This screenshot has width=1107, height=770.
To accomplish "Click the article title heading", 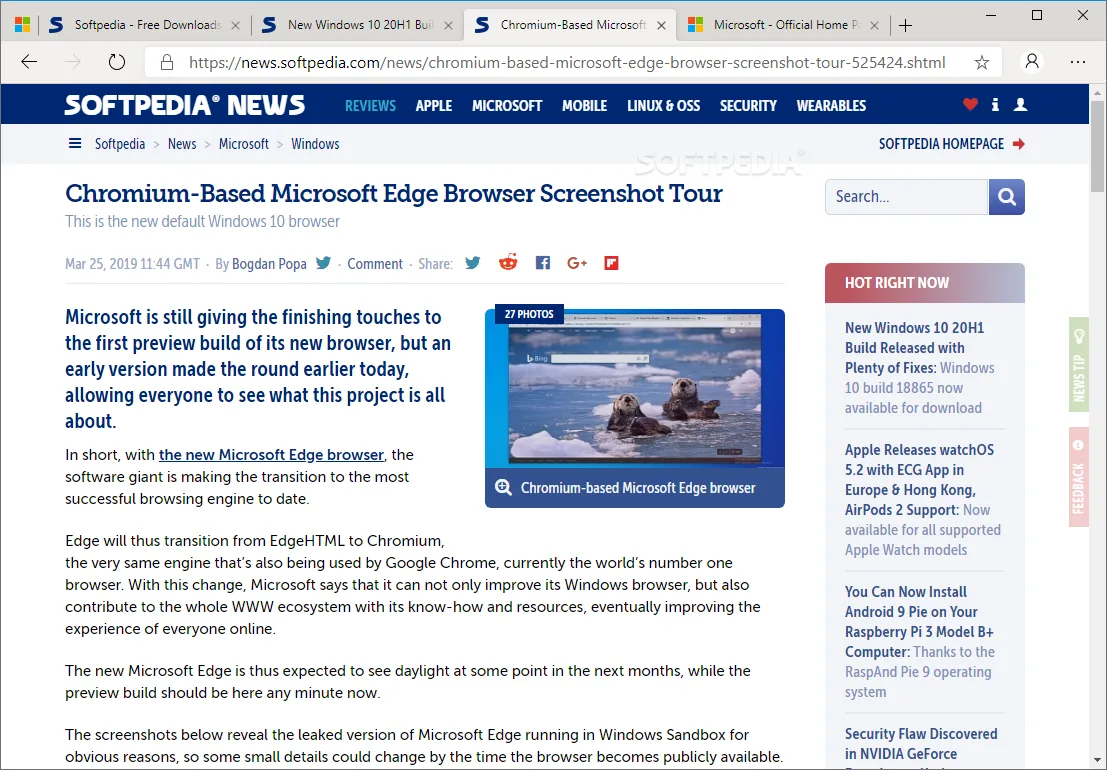I will [x=393, y=193].
